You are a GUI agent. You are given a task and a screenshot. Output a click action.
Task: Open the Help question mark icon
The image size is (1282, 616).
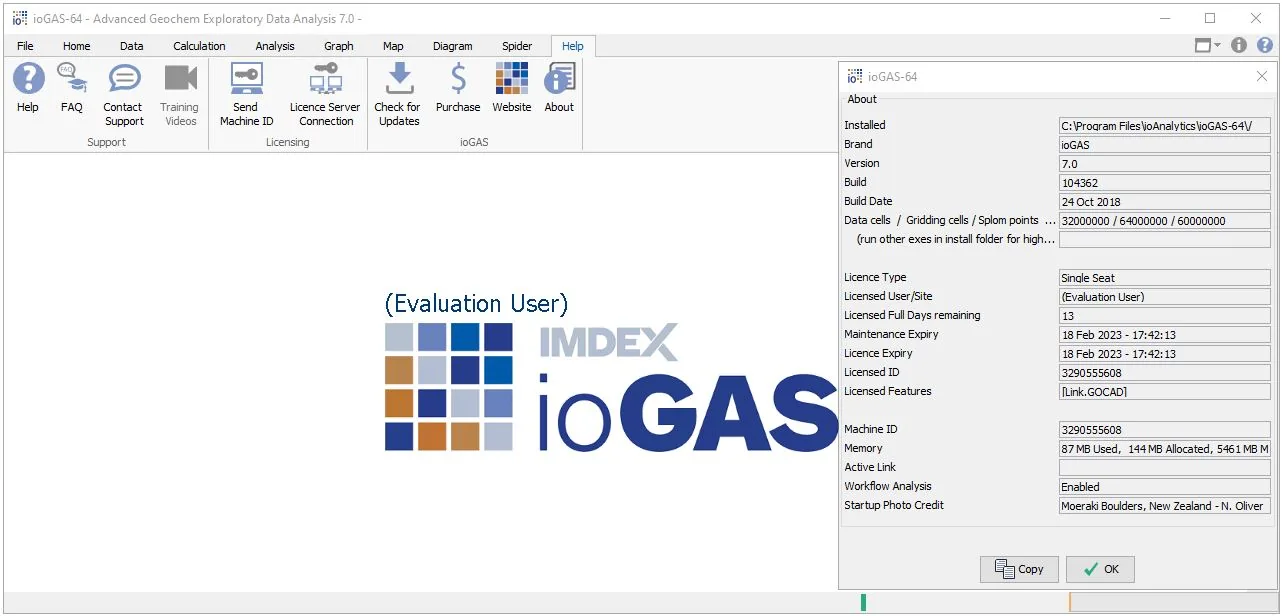click(x=28, y=78)
